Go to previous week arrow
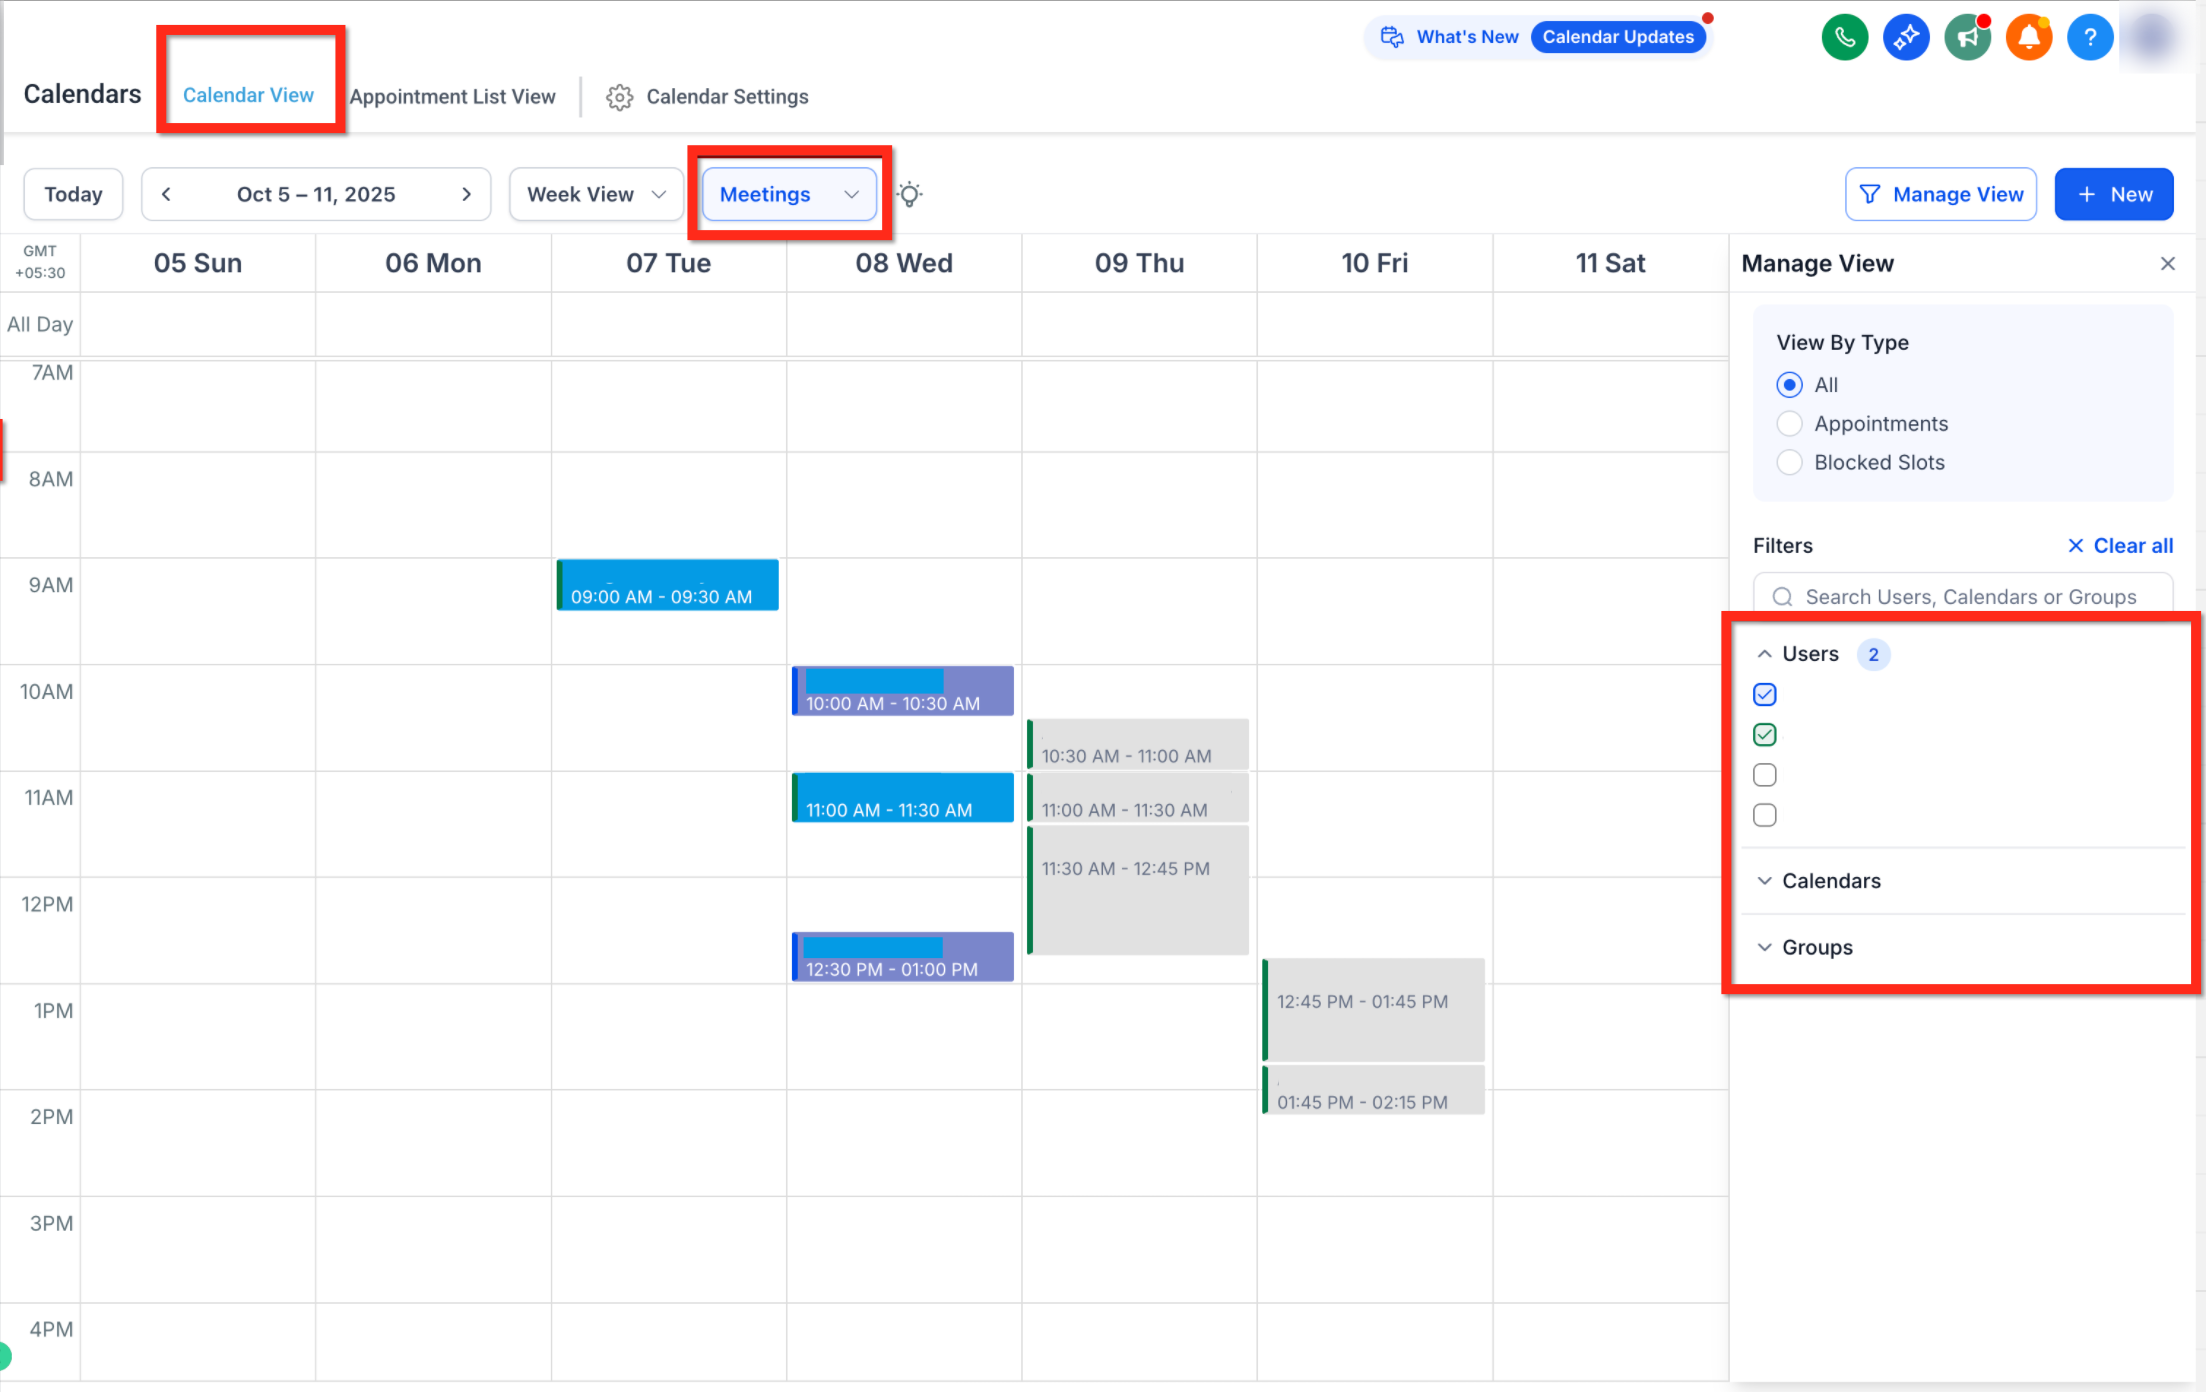Image resolution: width=2206 pixels, height=1392 pixels. click(x=166, y=194)
